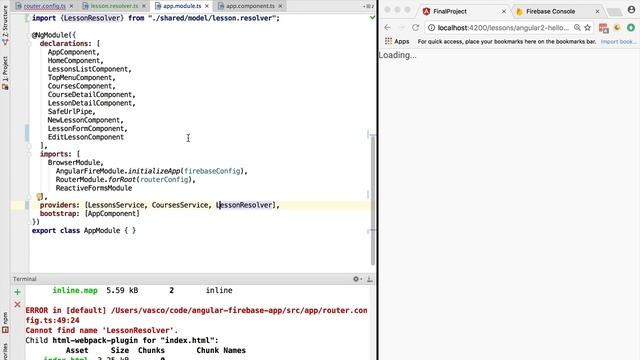The width and height of the screenshot is (640, 360).
Task: Open the Apps shortcut in bookmarks bar
Action: (x=397, y=41)
